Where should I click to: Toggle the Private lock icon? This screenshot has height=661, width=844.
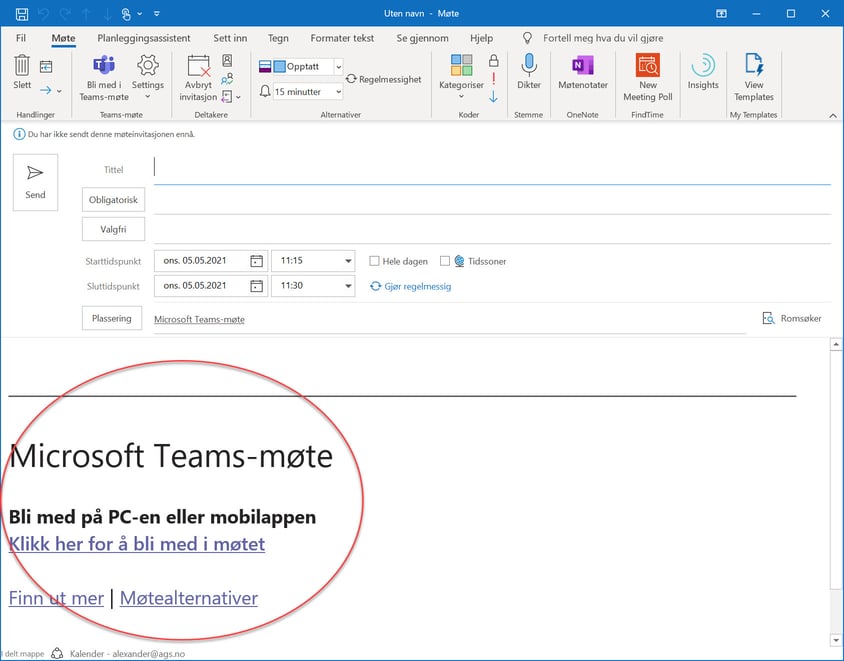point(494,60)
